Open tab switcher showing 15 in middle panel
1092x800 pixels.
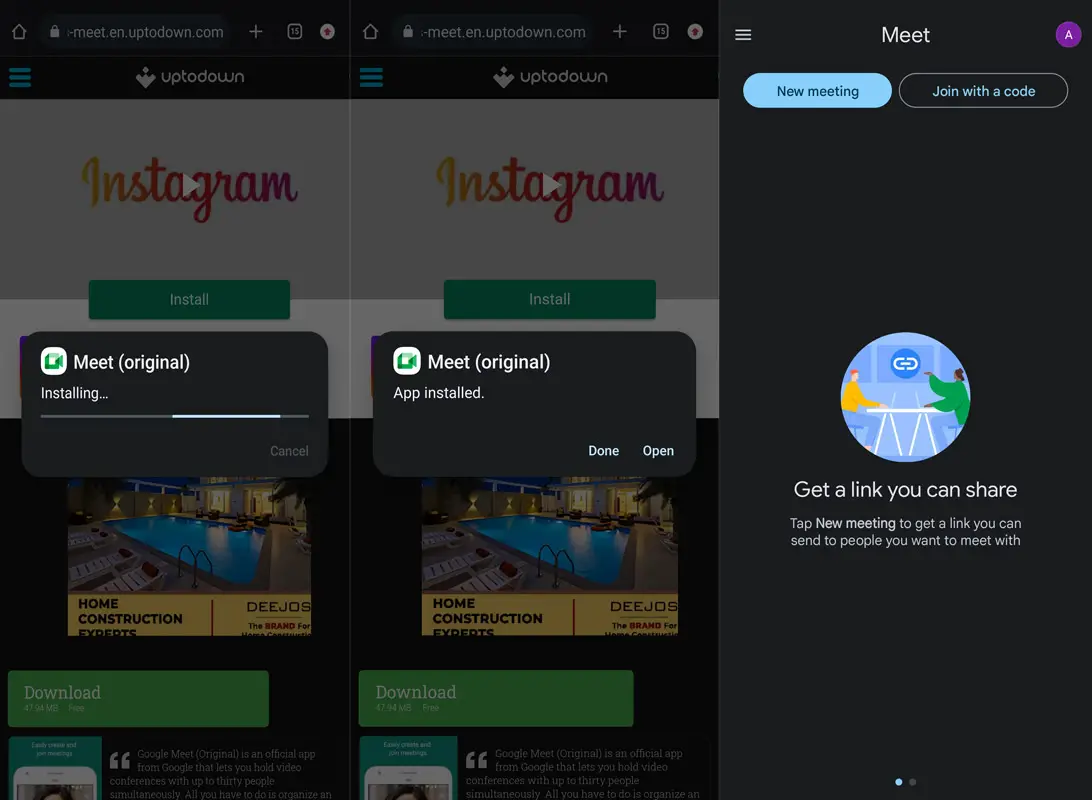[661, 31]
